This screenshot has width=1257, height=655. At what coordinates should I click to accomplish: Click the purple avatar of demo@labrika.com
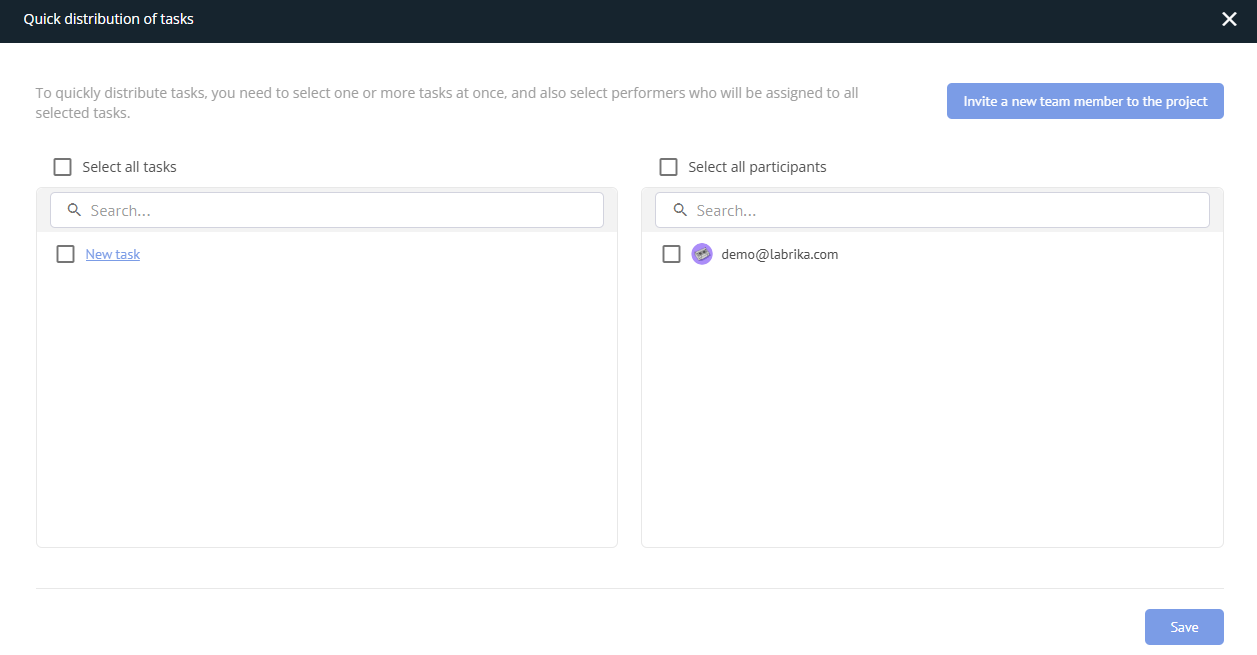[x=702, y=254]
